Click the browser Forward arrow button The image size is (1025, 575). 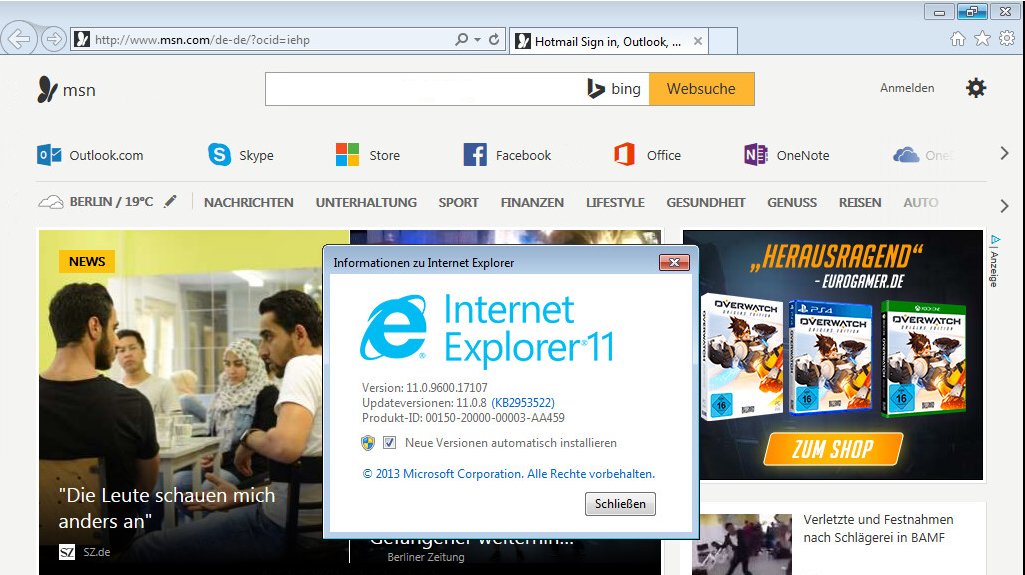54,39
